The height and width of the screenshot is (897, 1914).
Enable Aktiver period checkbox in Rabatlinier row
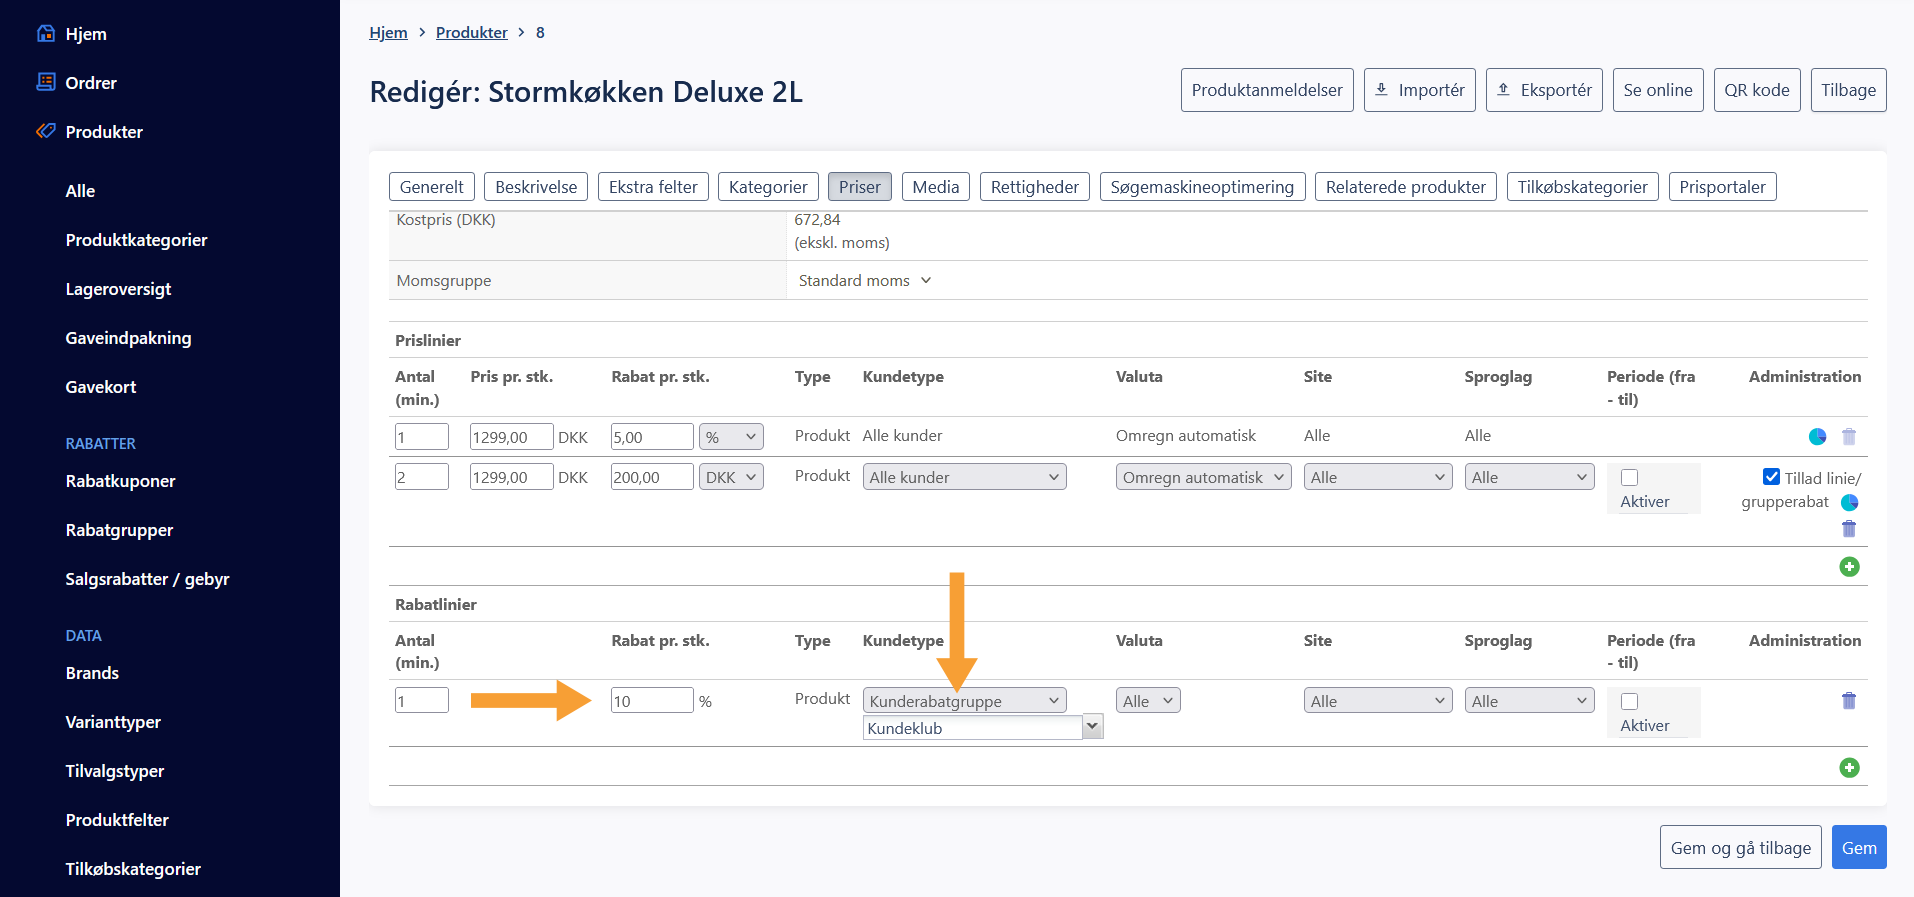(x=1629, y=702)
